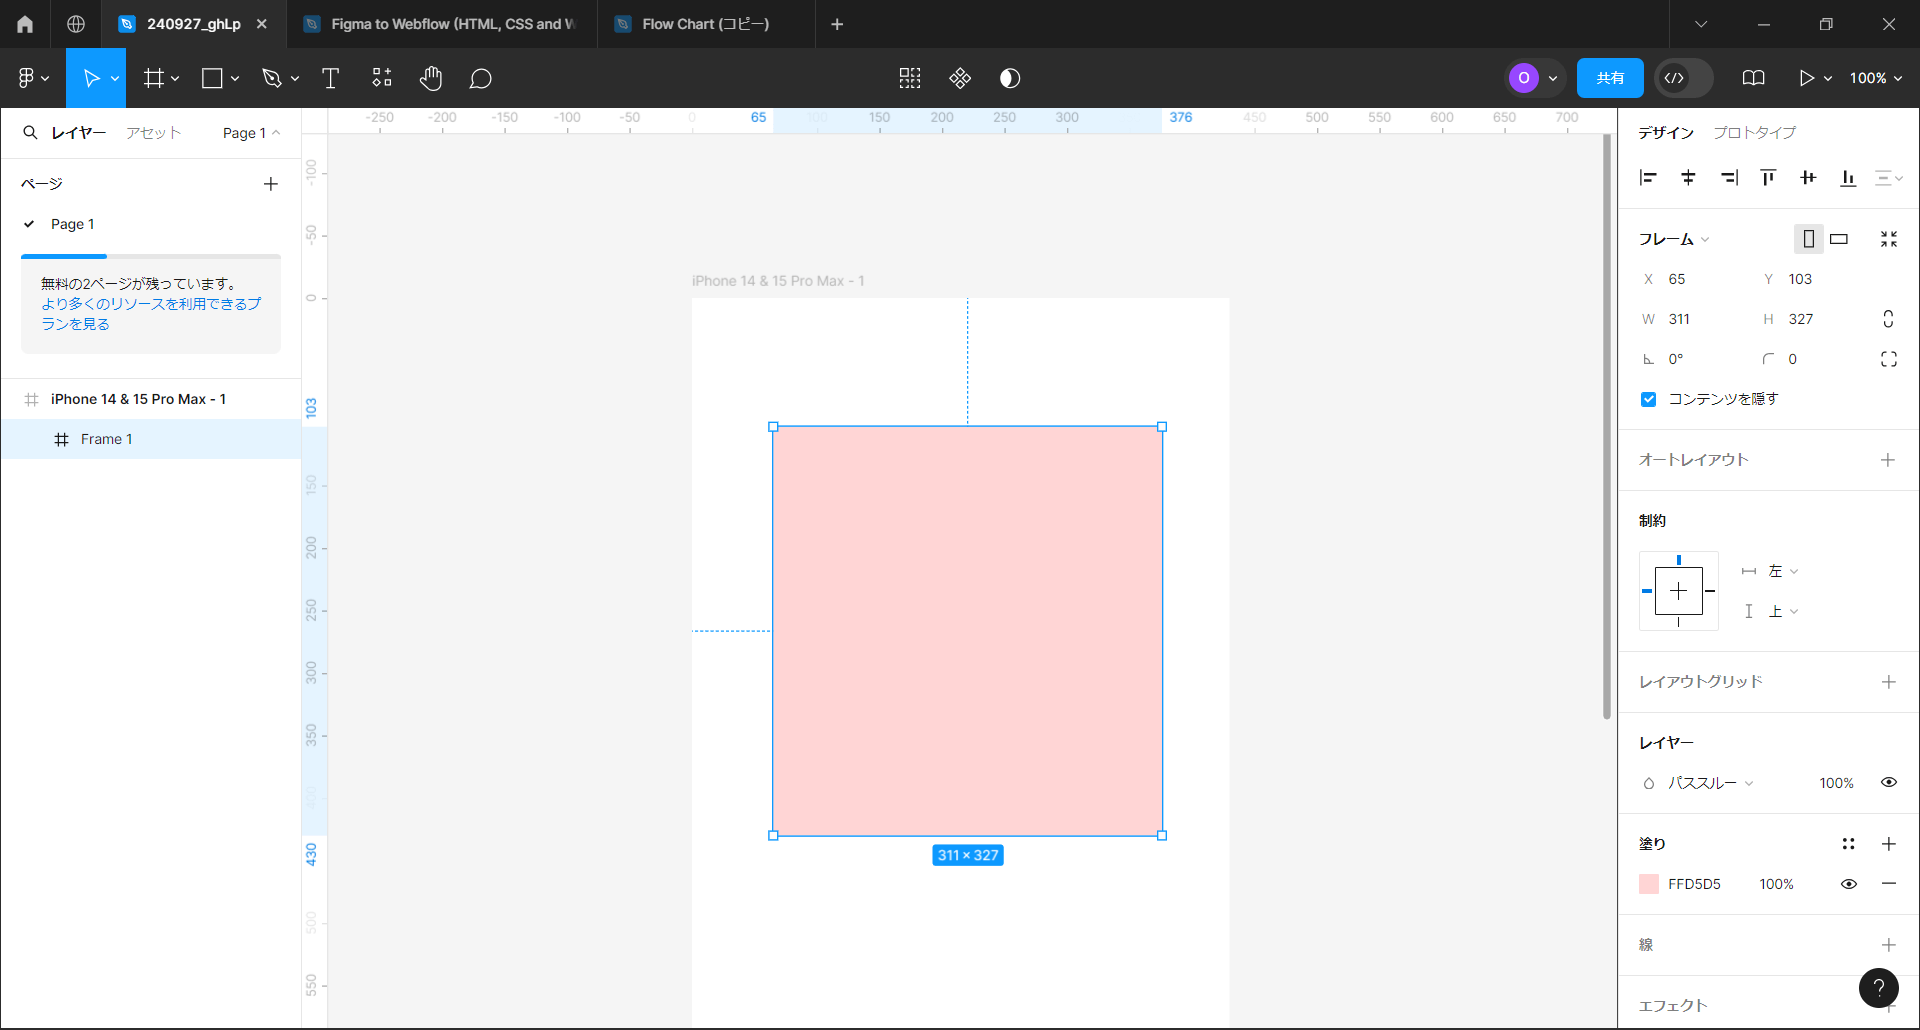This screenshot has width=1920, height=1030.
Task: Open the tabs list chevron in title bar
Action: 1701,24
